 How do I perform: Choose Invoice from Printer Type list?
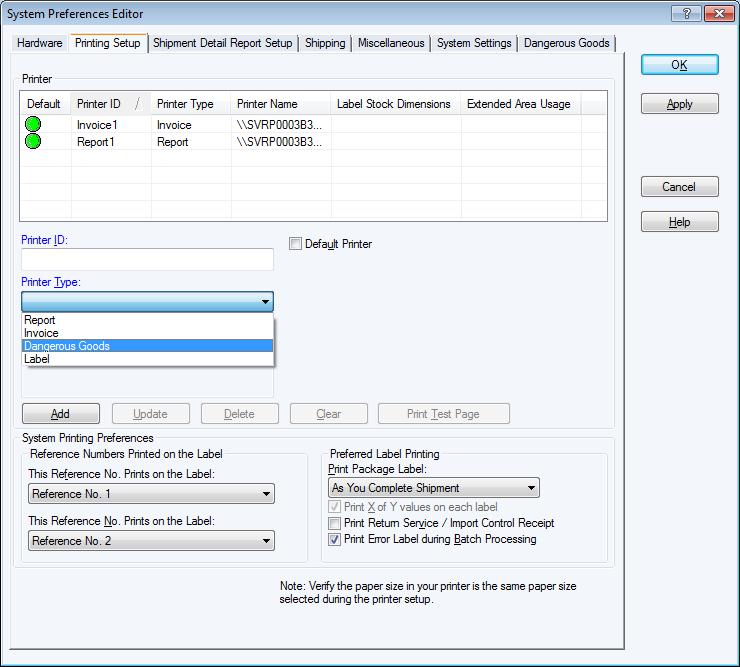(x=147, y=333)
